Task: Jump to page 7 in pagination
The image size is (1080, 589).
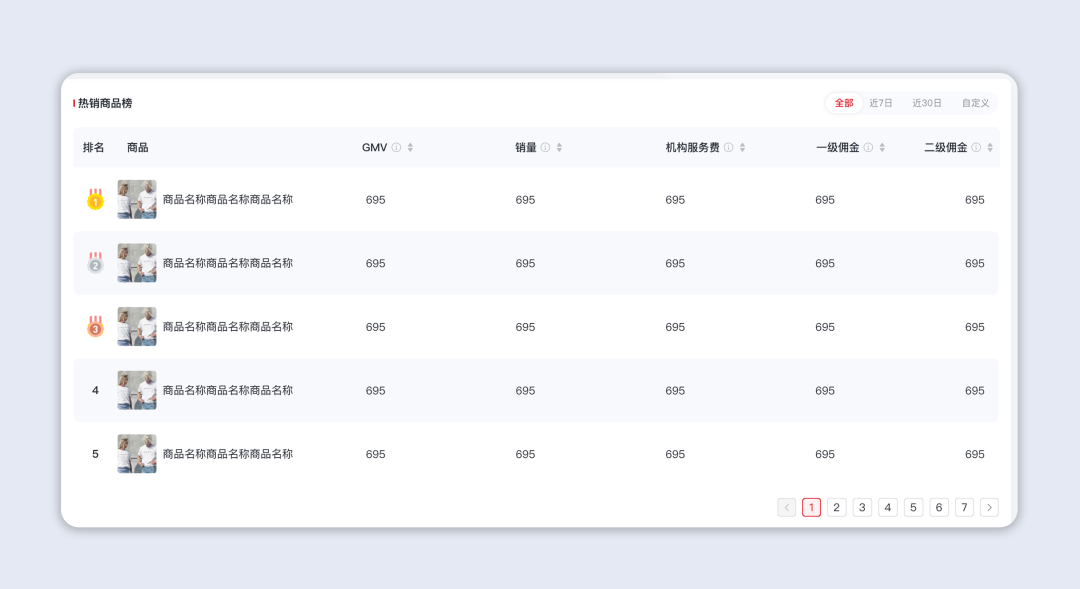Action: pyautogui.click(x=964, y=508)
